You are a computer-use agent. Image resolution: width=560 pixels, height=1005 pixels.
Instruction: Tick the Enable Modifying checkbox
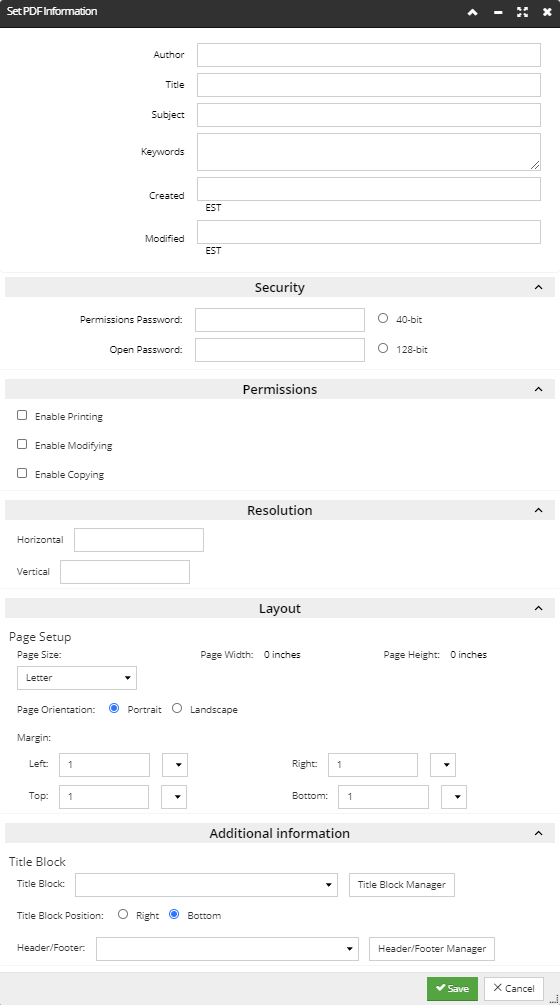(22, 444)
